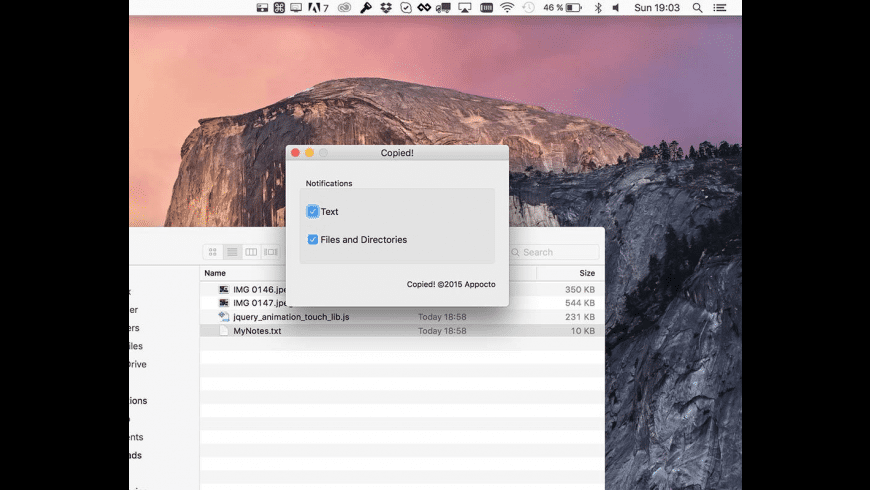Viewport: 870px width, 490px height.
Task: Toggle the Files and Directories checkbox
Action: click(x=313, y=240)
